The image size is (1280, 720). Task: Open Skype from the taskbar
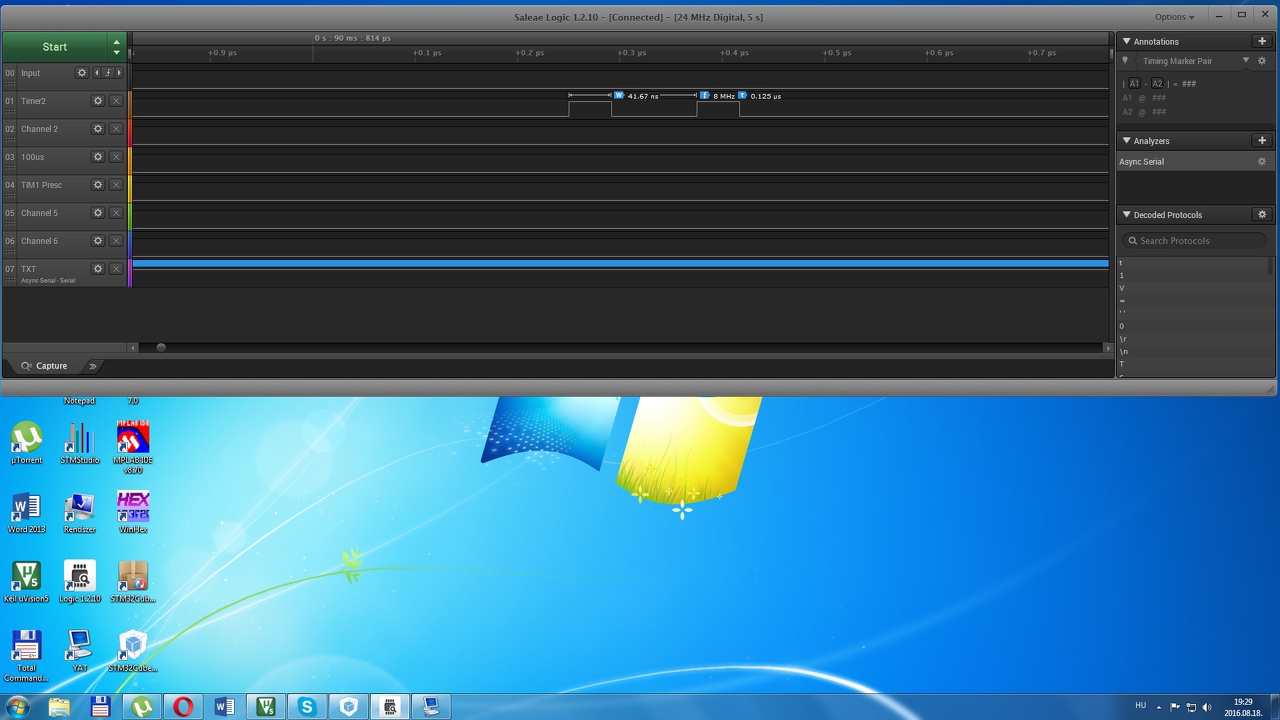click(307, 707)
